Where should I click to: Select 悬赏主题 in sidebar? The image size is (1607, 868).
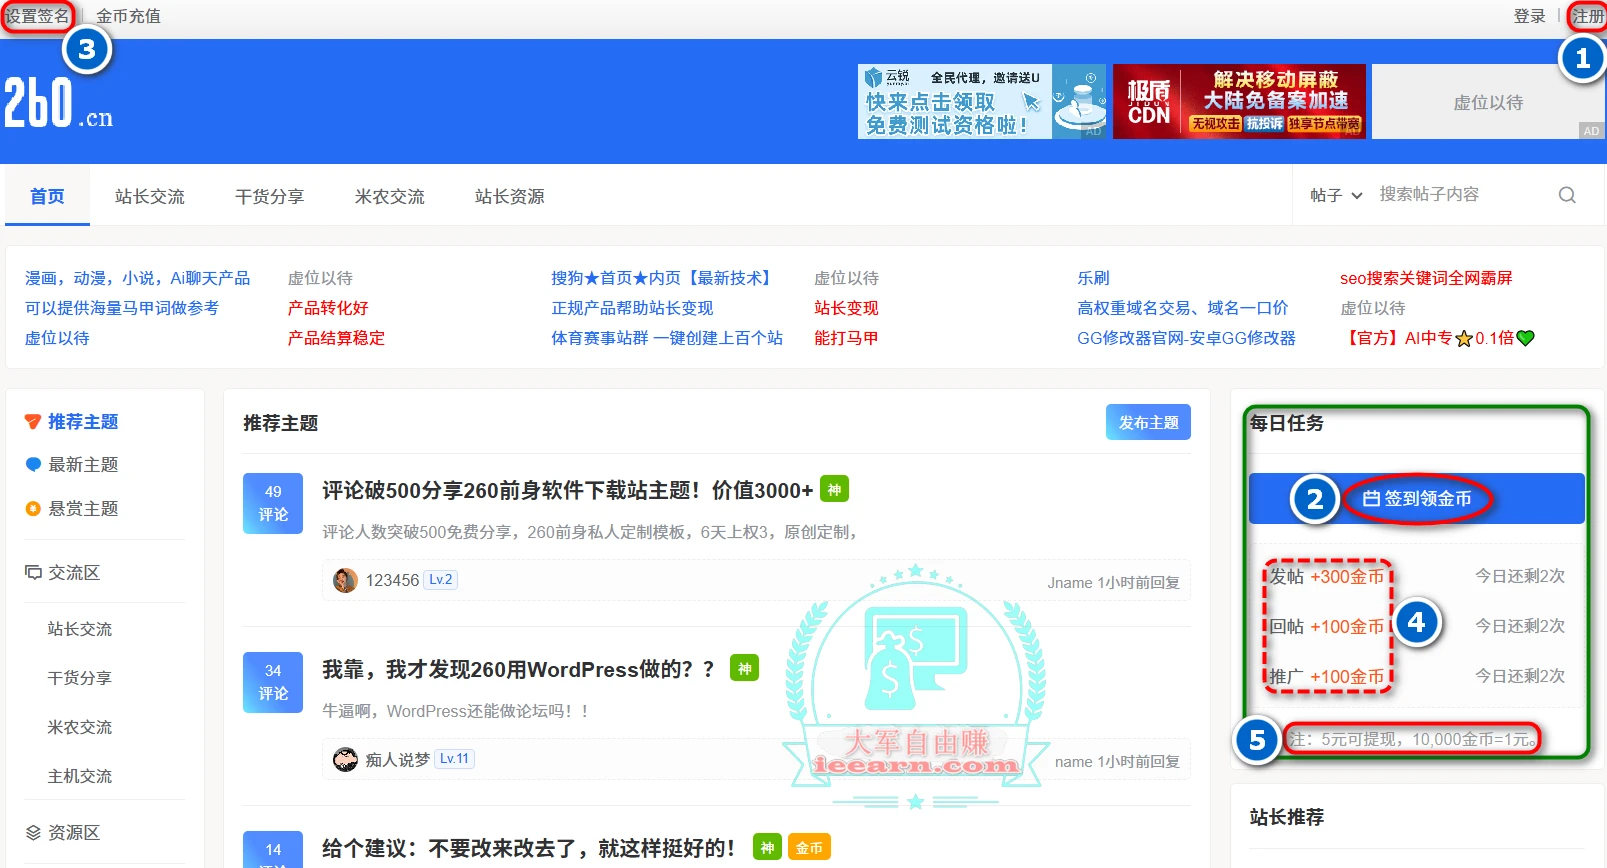pos(83,509)
